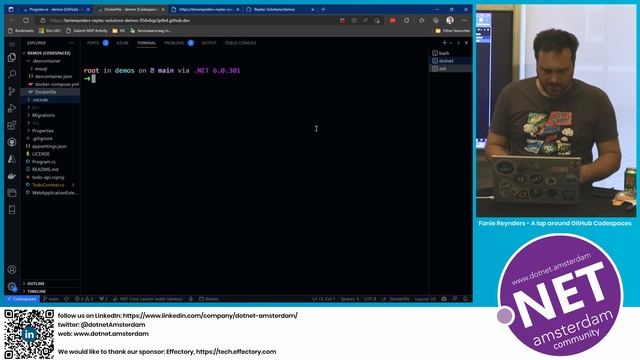This screenshot has height=360, width=640.
Task: Open the browser profile avatar
Action: (x=450, y=20)
